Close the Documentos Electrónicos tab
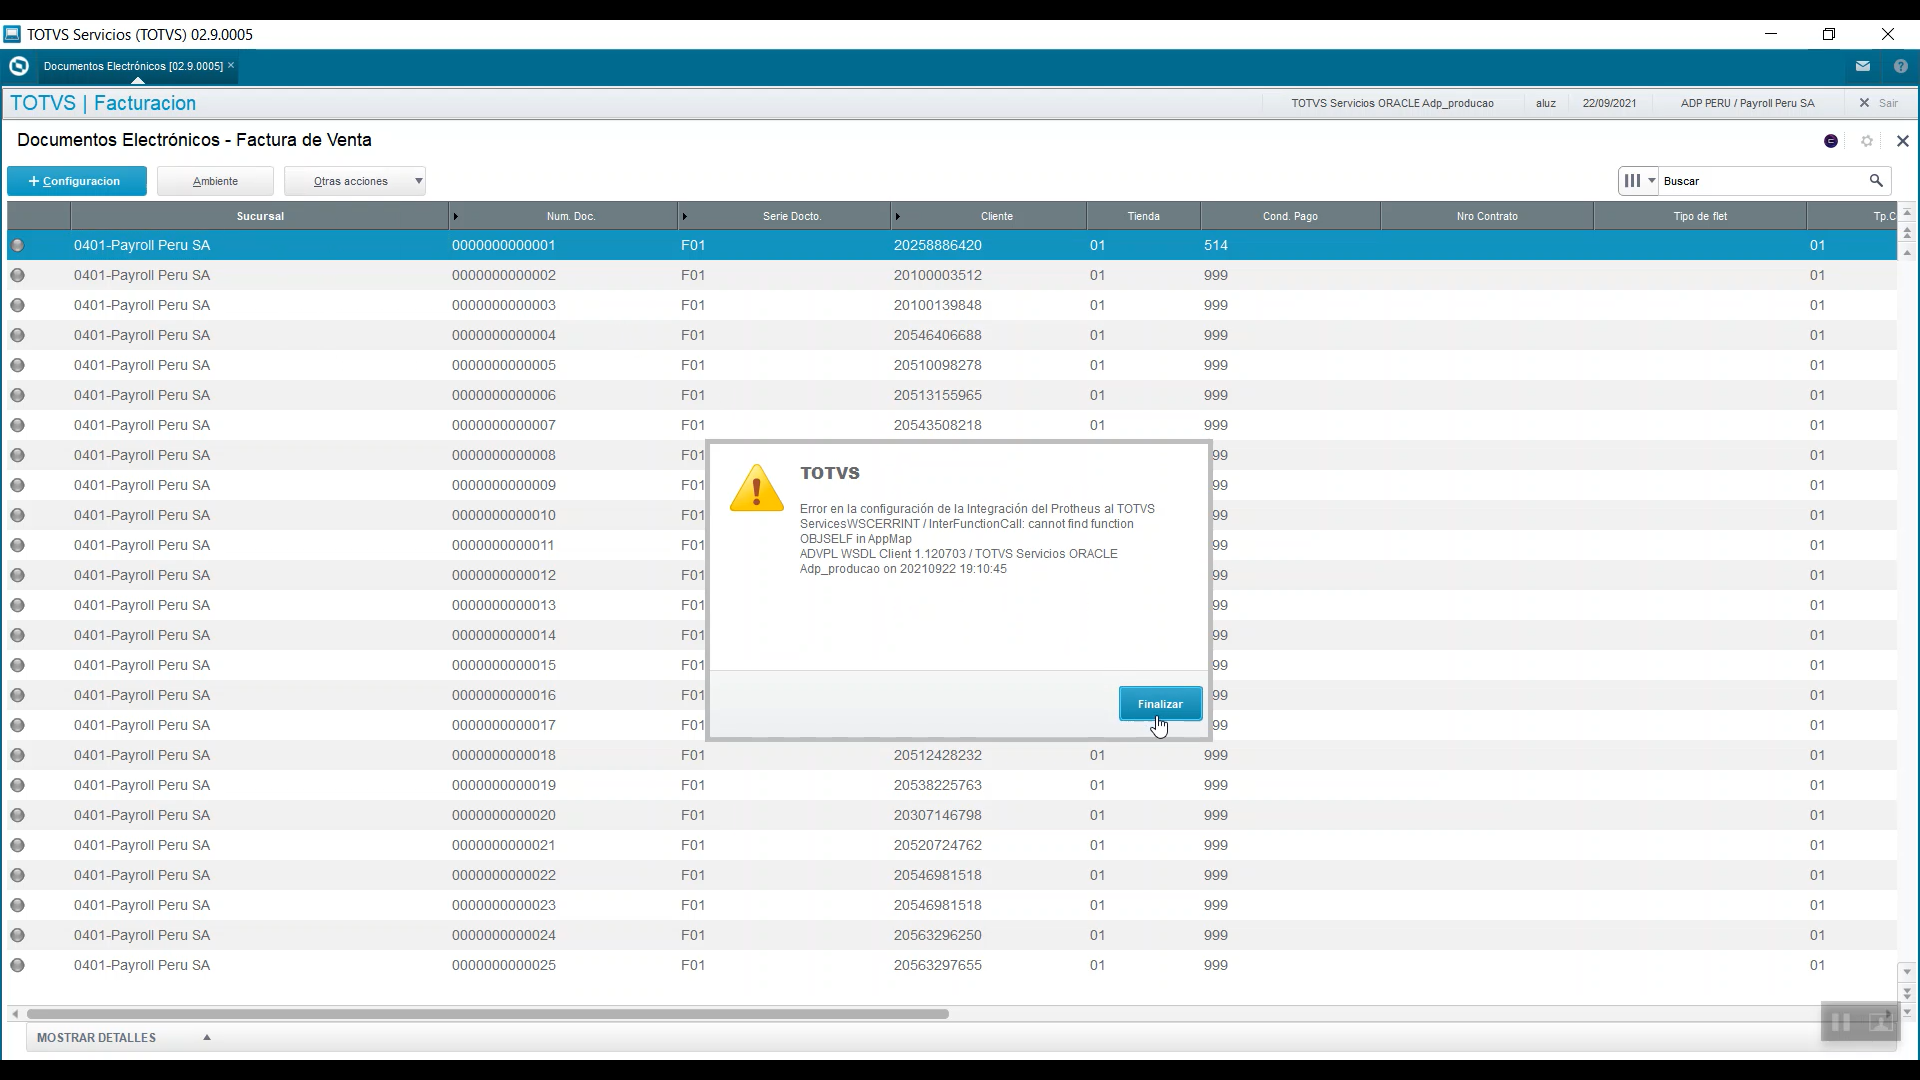The image size is (1920, 1080). coord(231,66)
